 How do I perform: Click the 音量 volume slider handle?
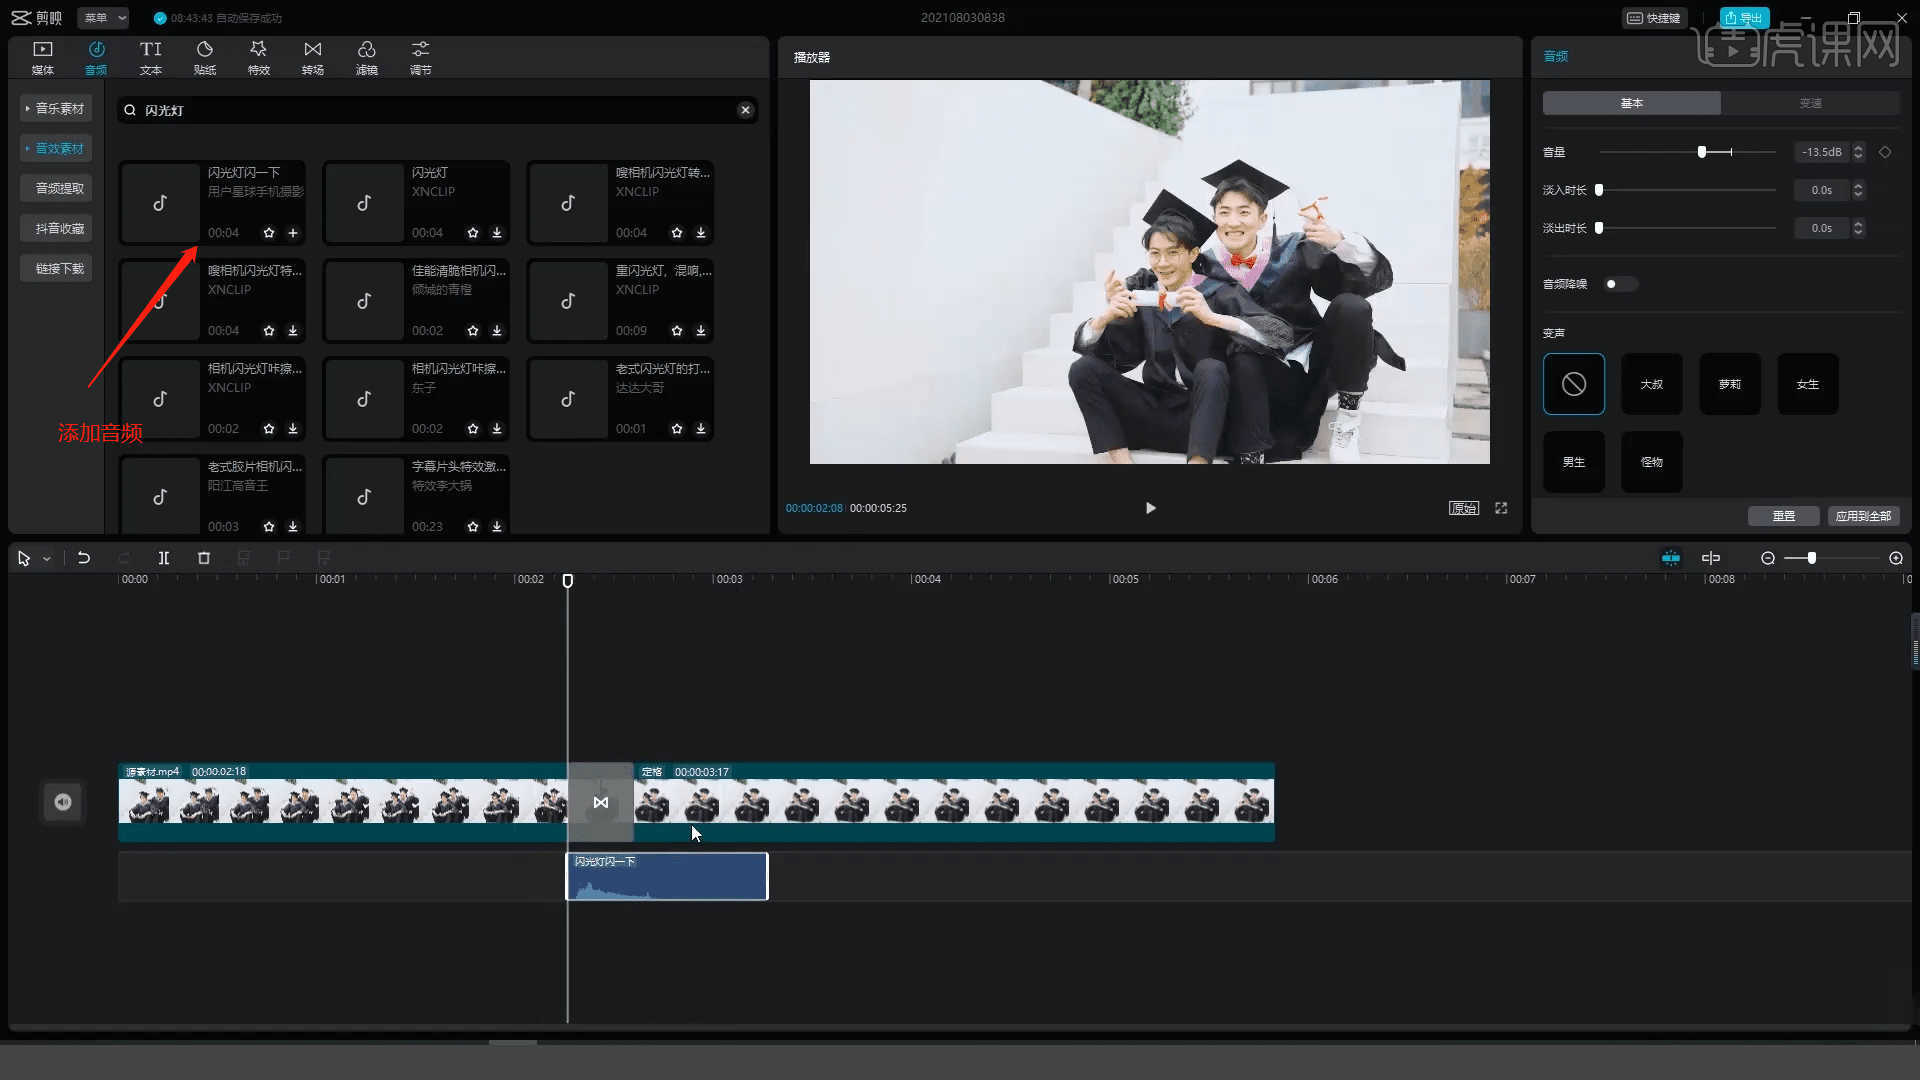click(1702, 152)
